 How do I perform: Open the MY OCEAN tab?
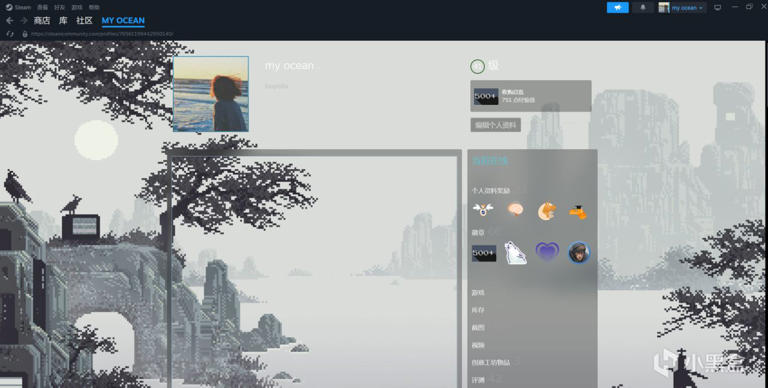coord(123,21)
